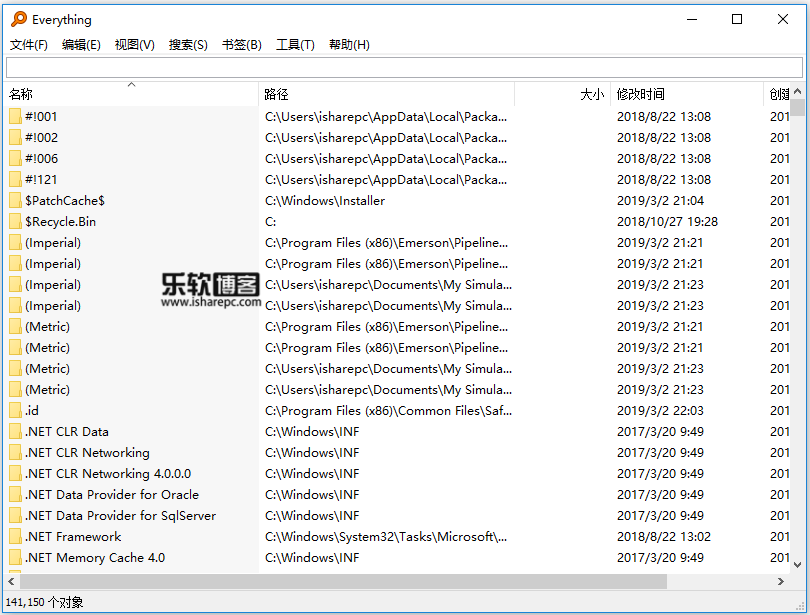Select .NET Data Provider for Oracle entry
Image resolution: width=810 pixels, height=615 pixels.
(112, 495)
